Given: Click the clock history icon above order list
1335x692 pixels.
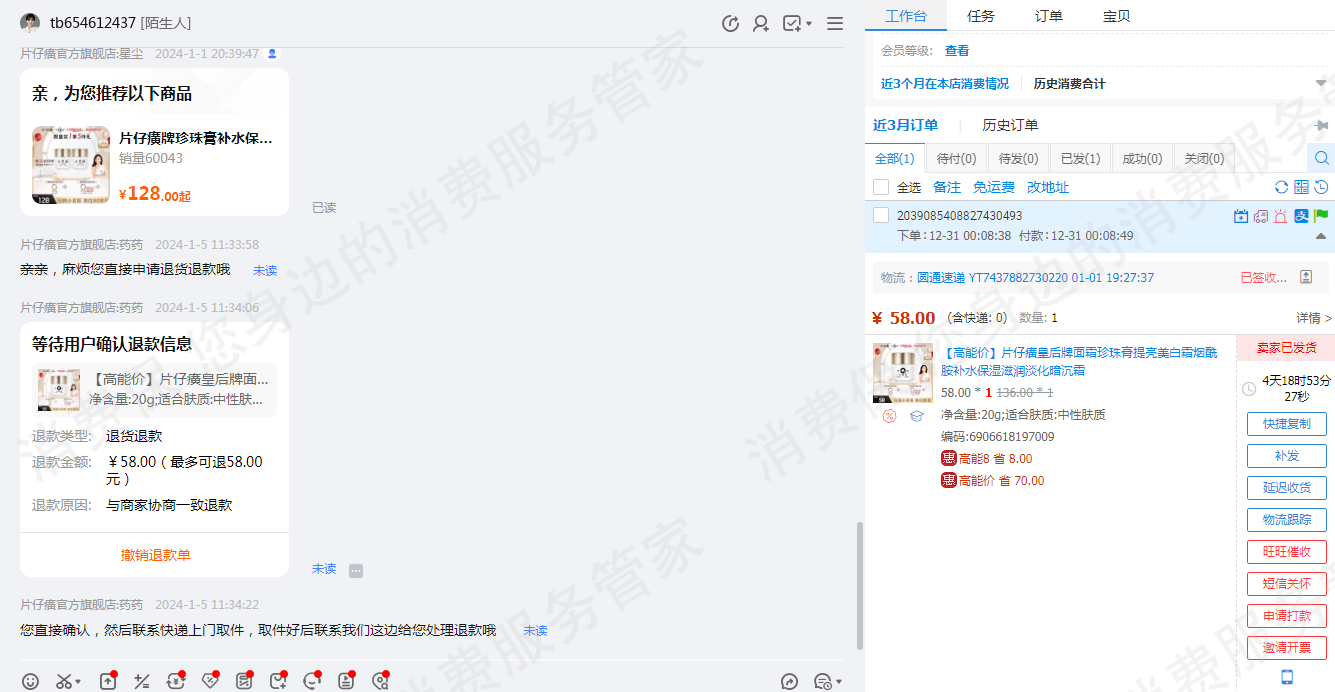Looking at the screenshot, I should (1321, 187).
